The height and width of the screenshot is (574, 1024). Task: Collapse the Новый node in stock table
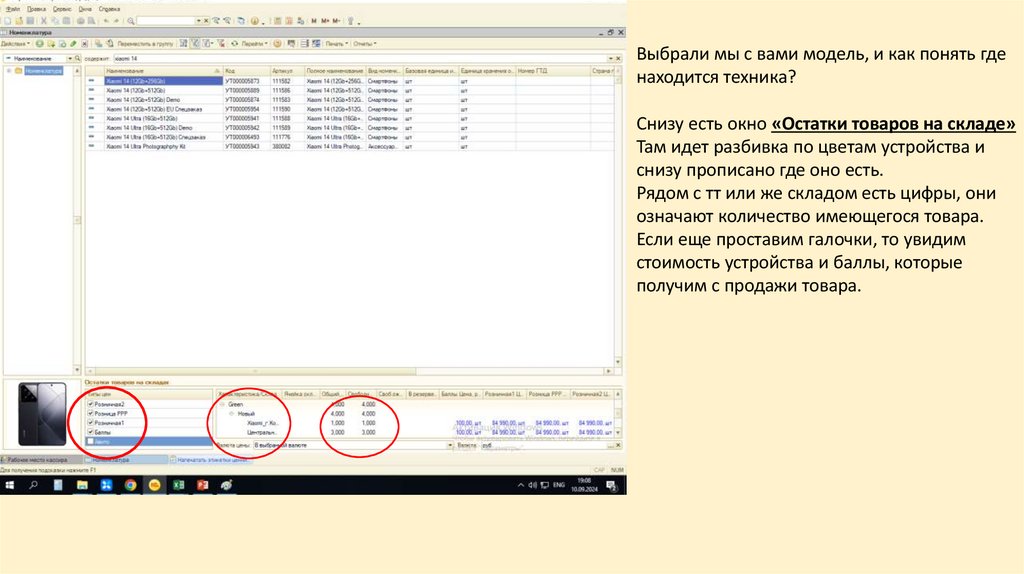point(231,413)
